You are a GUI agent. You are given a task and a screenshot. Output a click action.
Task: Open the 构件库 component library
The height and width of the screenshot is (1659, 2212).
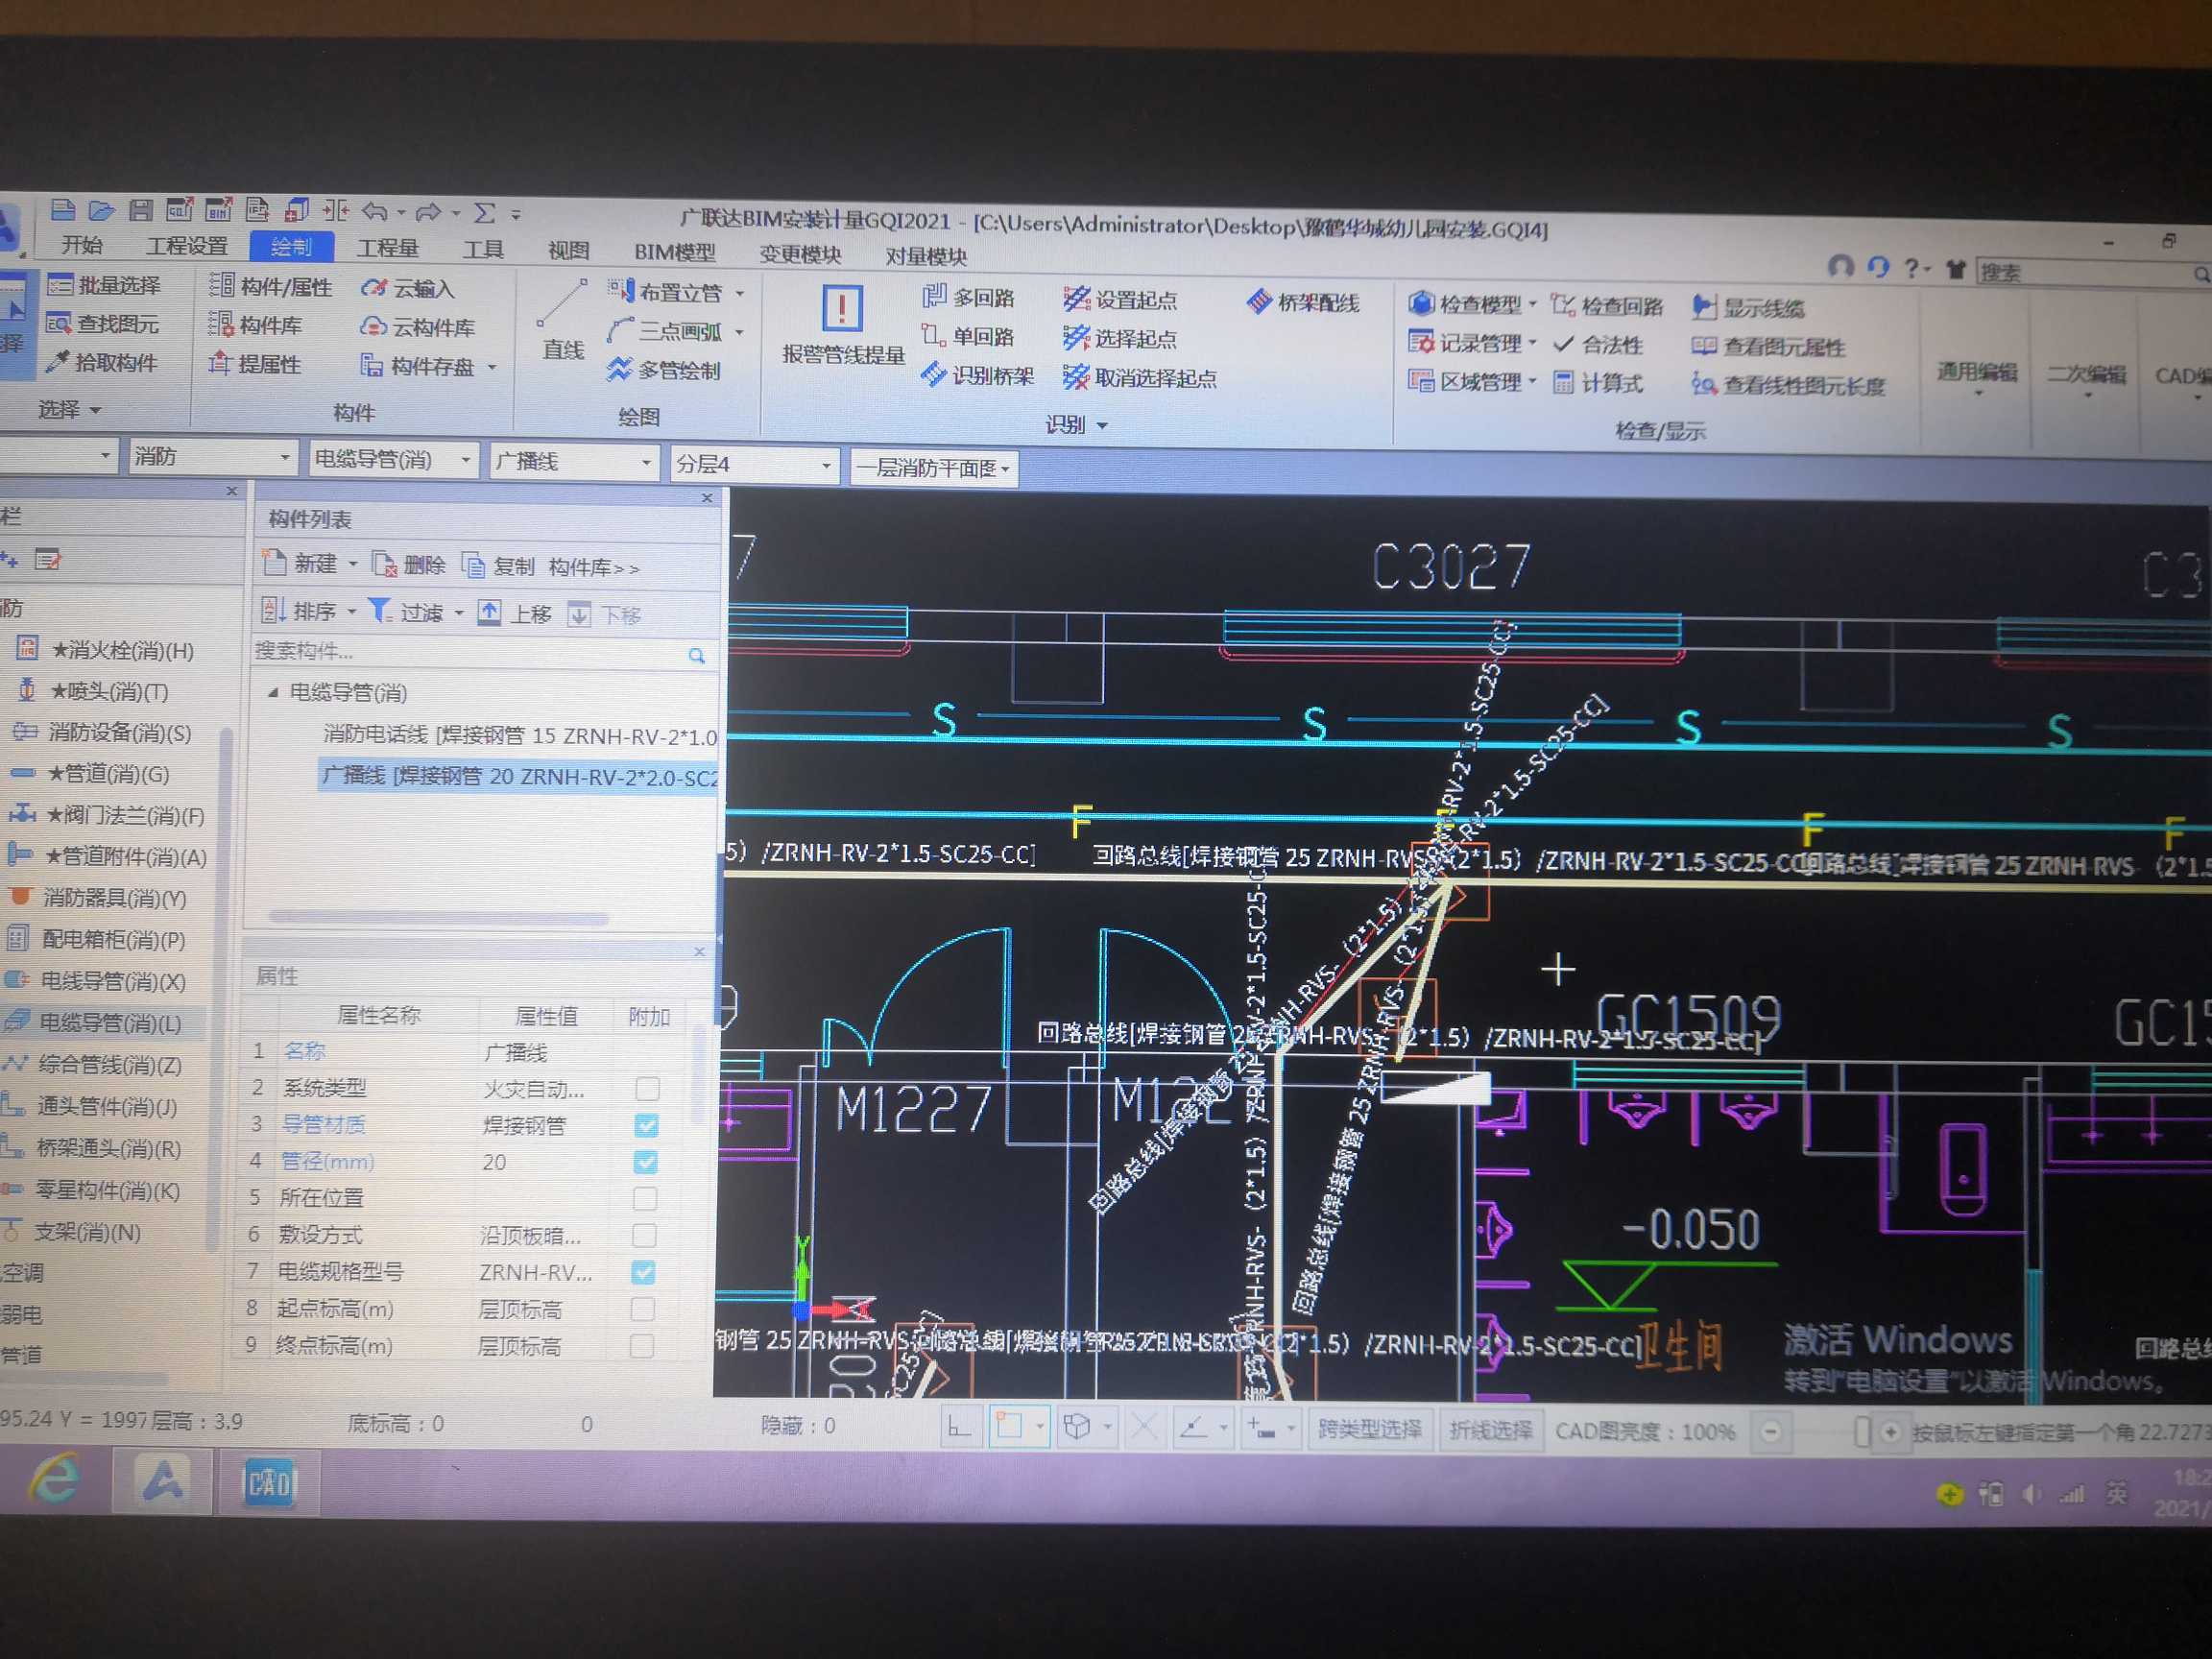click(257, 325)
